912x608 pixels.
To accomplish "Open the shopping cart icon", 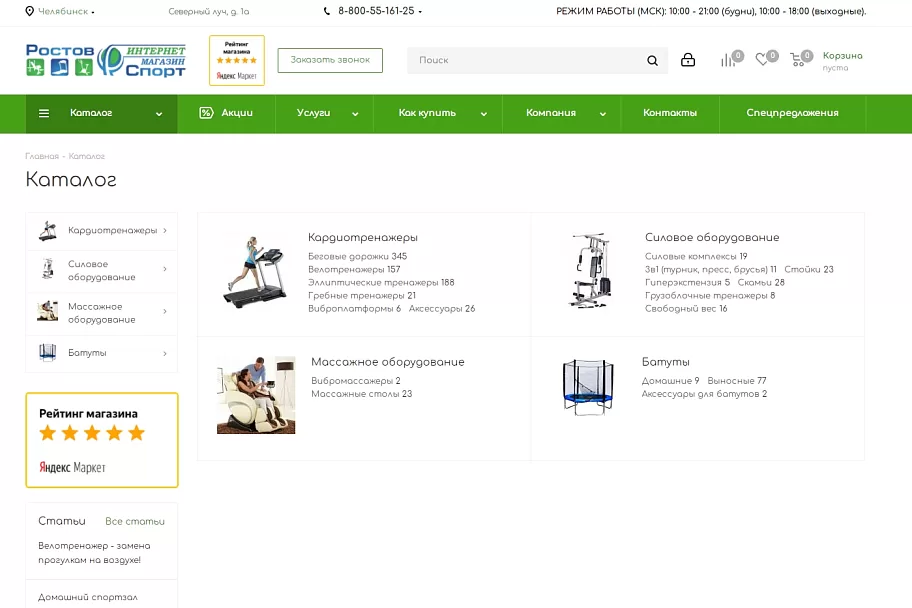I will 797,59.
